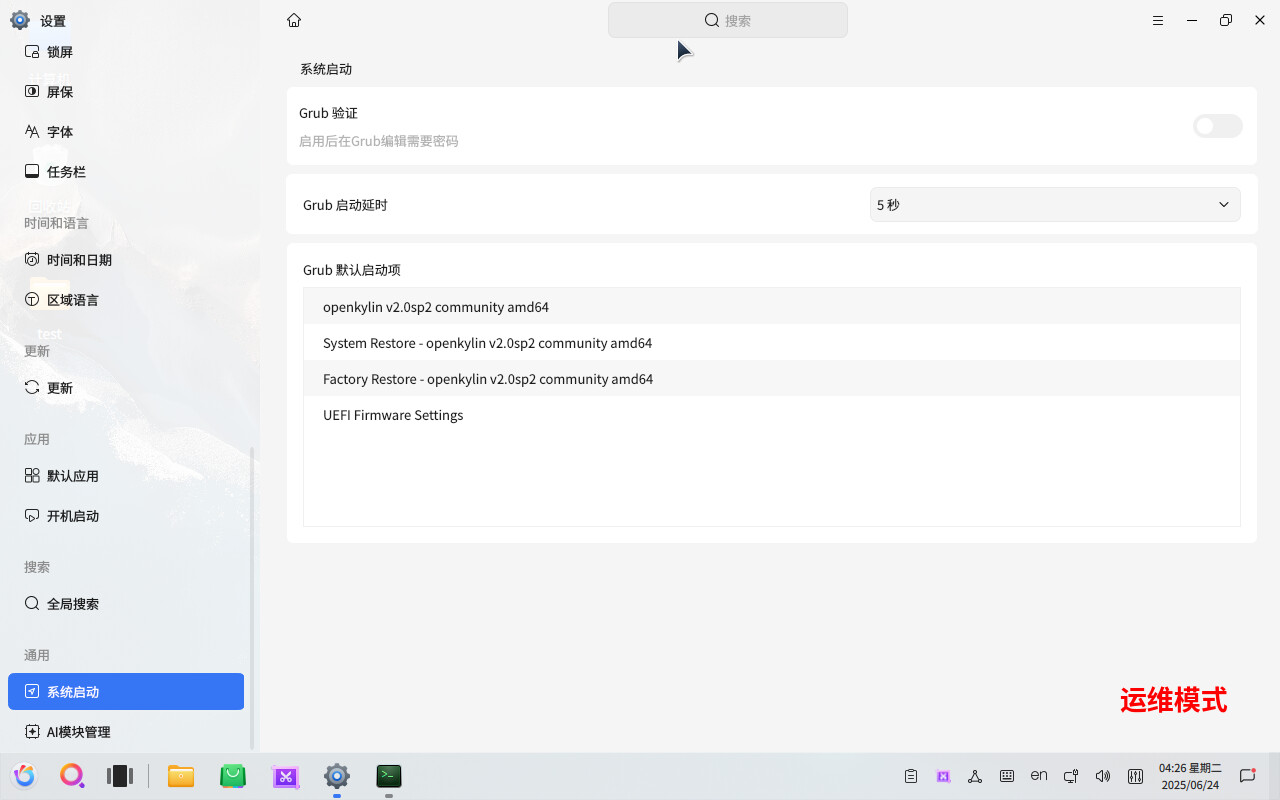Click the settings gear logo in title
Screen dimensions: 1280x800
[x=19, y=20]
